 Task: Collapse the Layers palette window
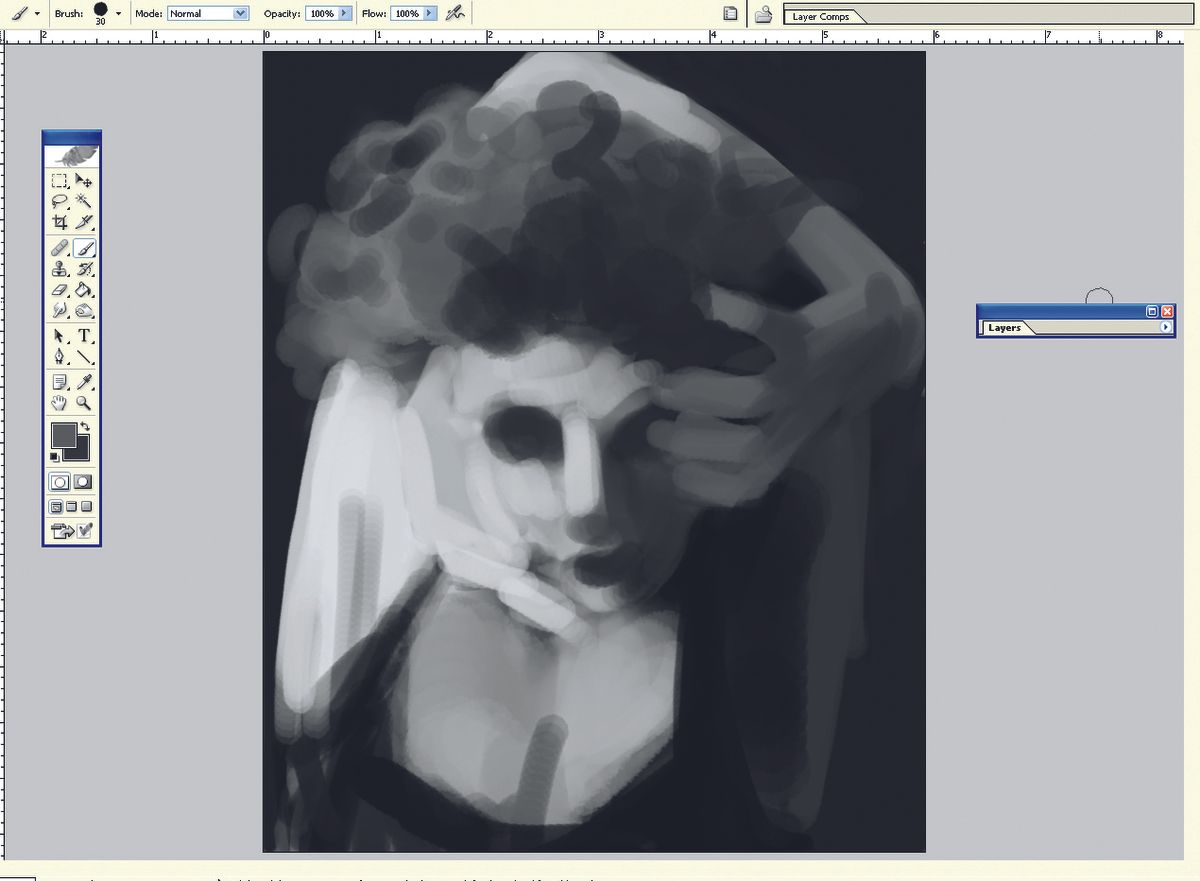pos(1152,311)
